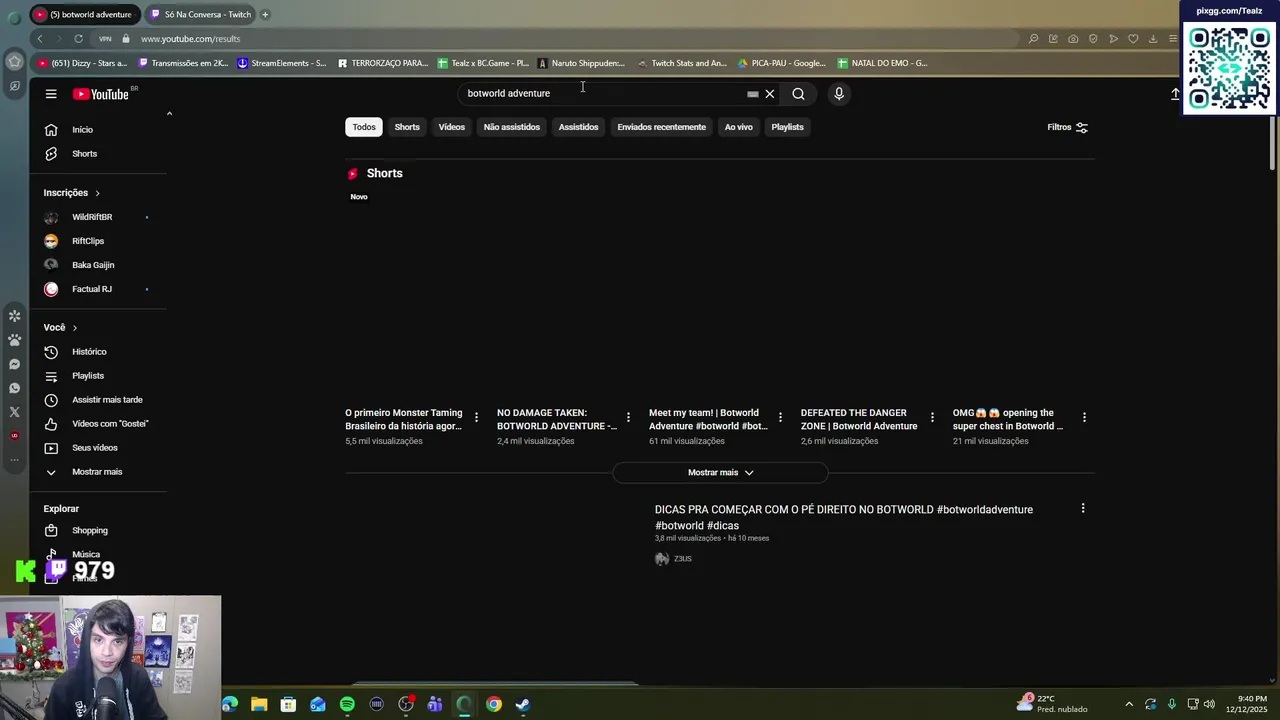
Task: Open Vídeos com "Gostei" list
Action: 98,424
